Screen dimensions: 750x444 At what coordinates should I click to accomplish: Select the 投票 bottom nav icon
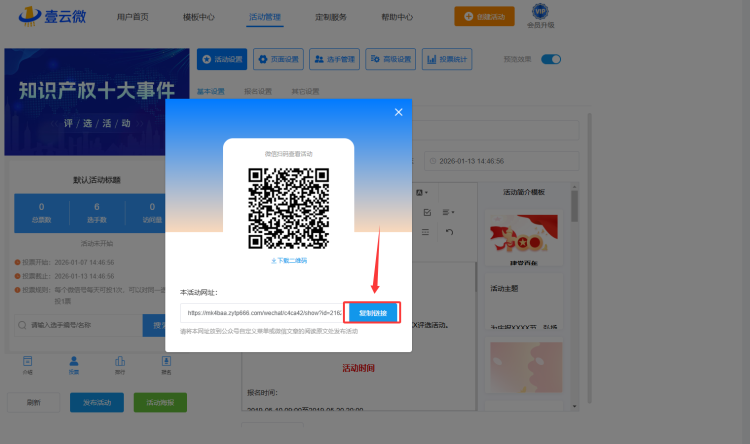tap(73, 364)
